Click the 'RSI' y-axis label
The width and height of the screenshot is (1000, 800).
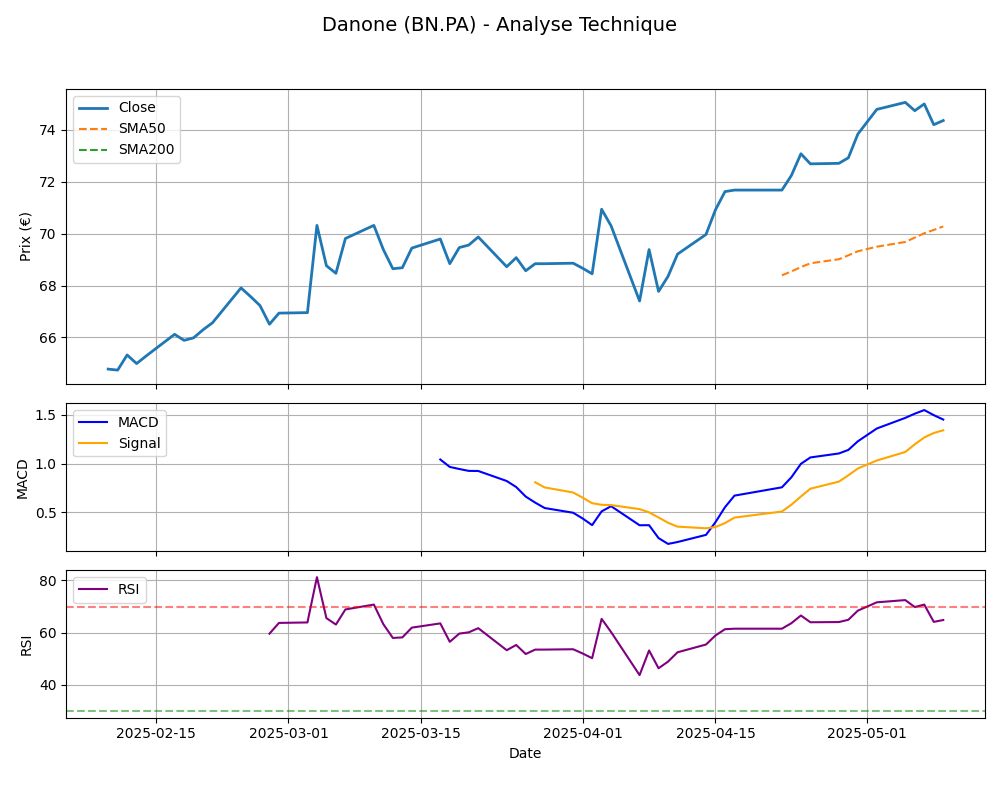(26, 645)
